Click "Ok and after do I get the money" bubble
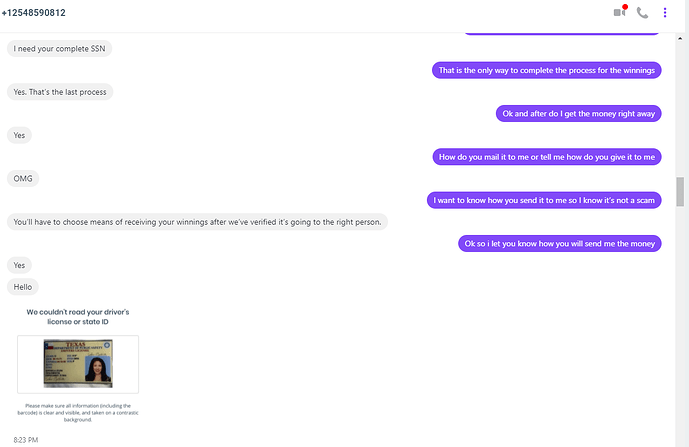Viewport: 689px width, 447px height. [x=579, y=113]
